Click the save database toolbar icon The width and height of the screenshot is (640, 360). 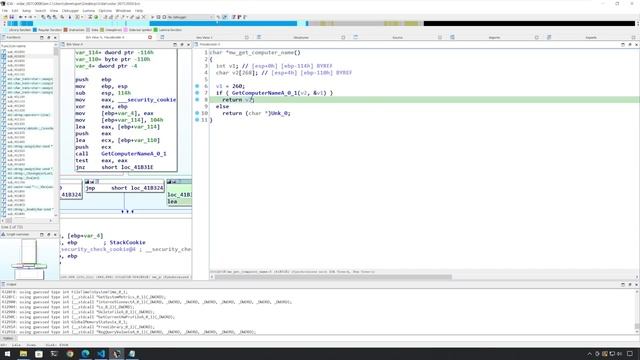click(x=11, y=17)
